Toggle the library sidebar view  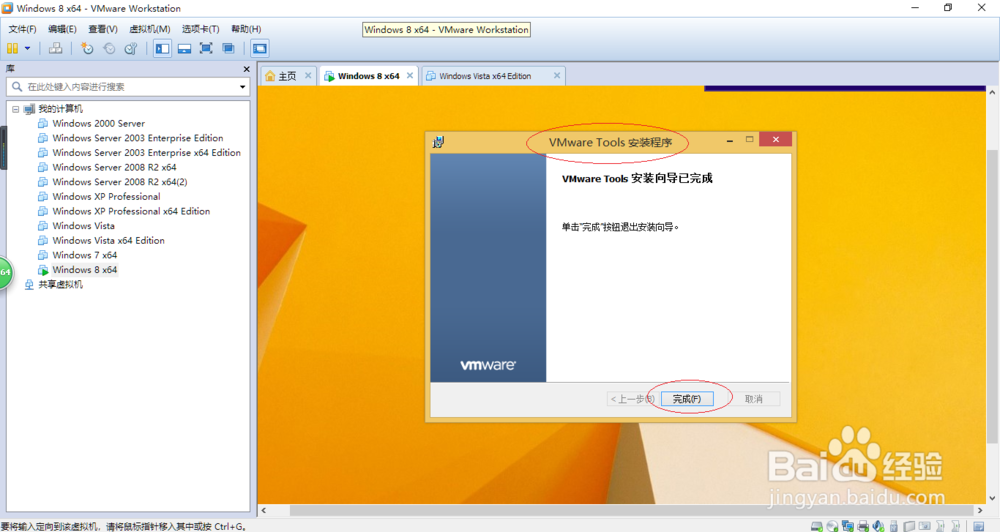tap(163, 48)
